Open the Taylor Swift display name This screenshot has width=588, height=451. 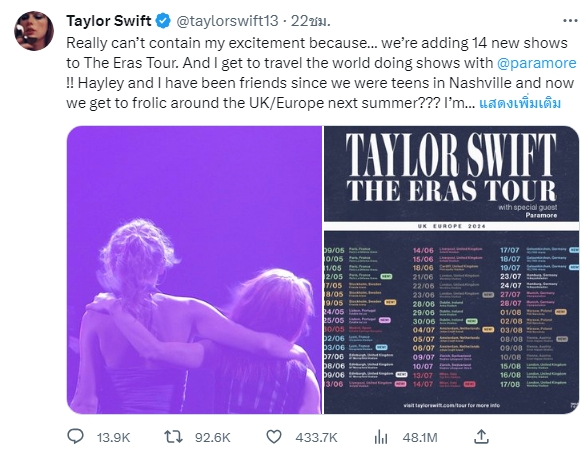(x=109, y=21)
